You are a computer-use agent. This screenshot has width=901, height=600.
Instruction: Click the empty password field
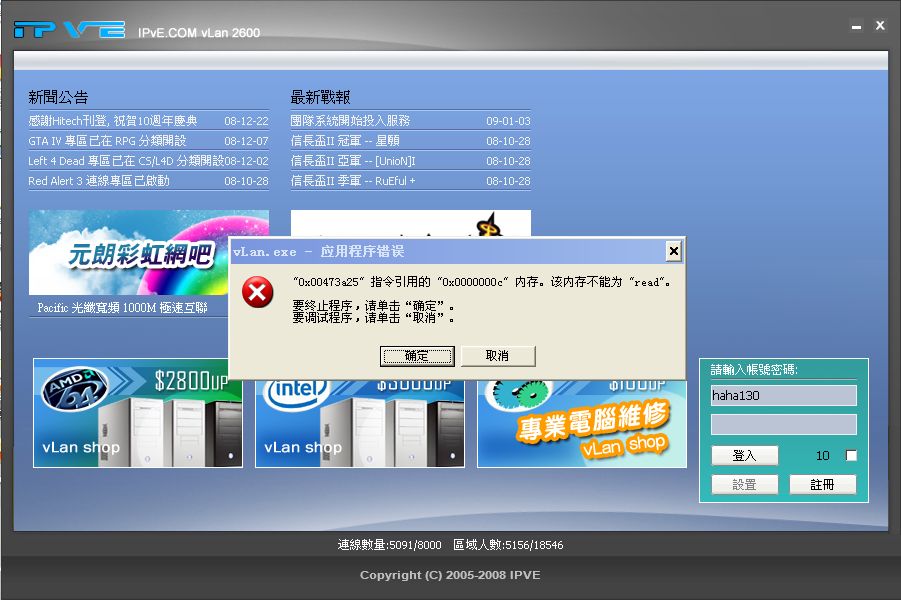point(784,425)
